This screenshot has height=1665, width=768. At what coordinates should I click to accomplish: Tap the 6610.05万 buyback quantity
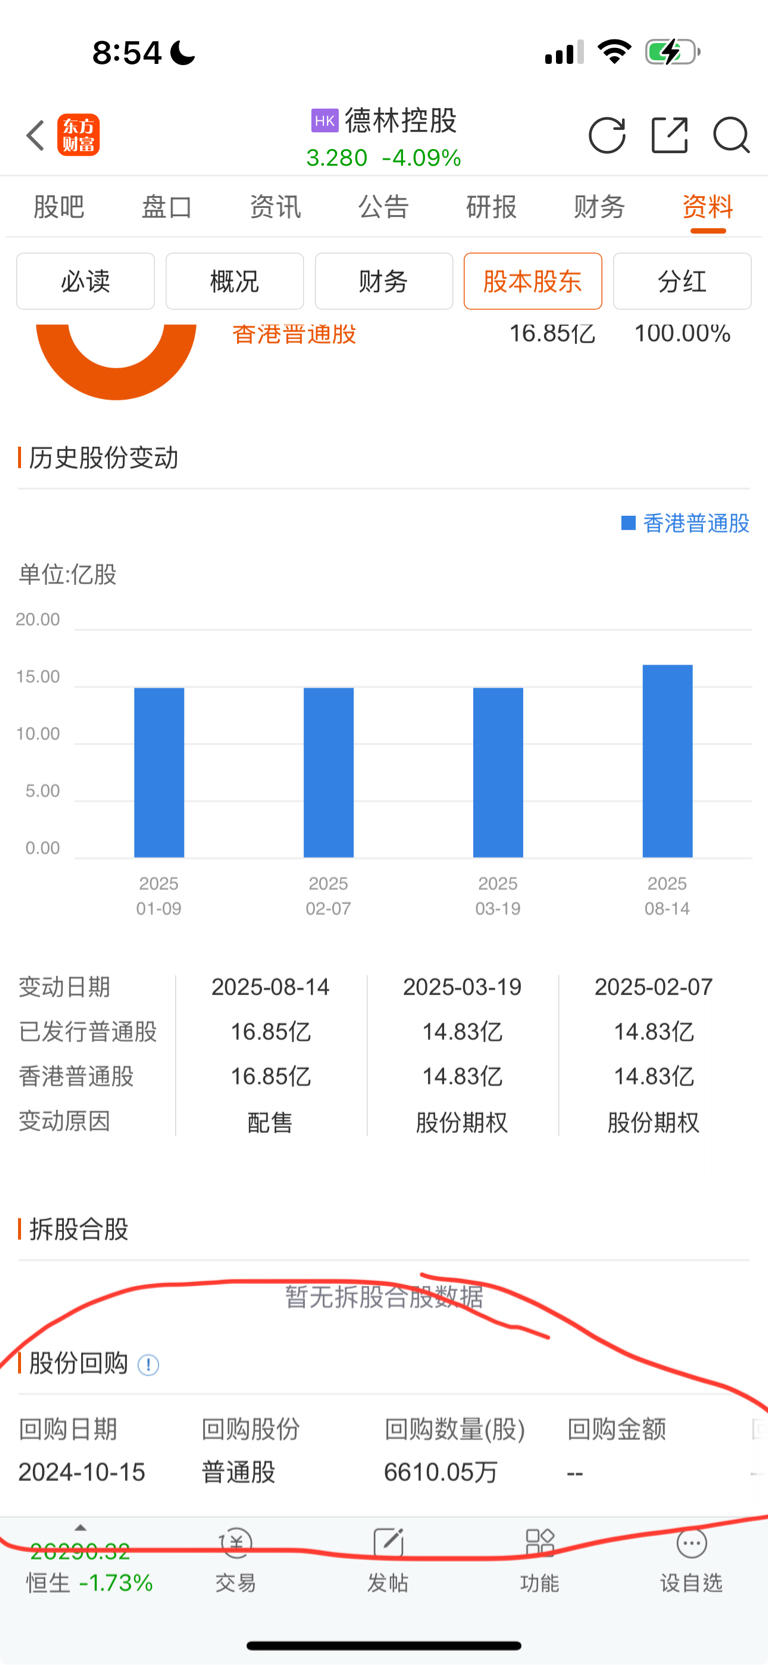click(441, 1472)
